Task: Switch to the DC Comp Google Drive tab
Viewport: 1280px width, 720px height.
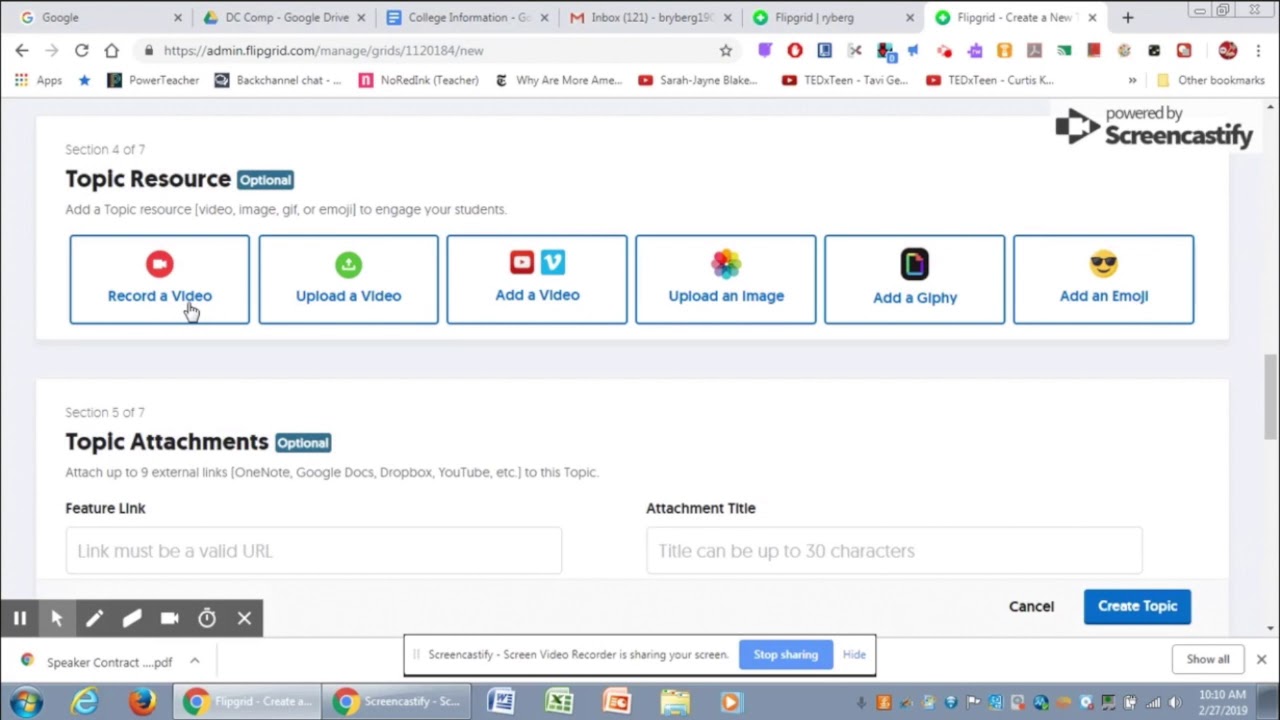Action: (x=283, y=18)
